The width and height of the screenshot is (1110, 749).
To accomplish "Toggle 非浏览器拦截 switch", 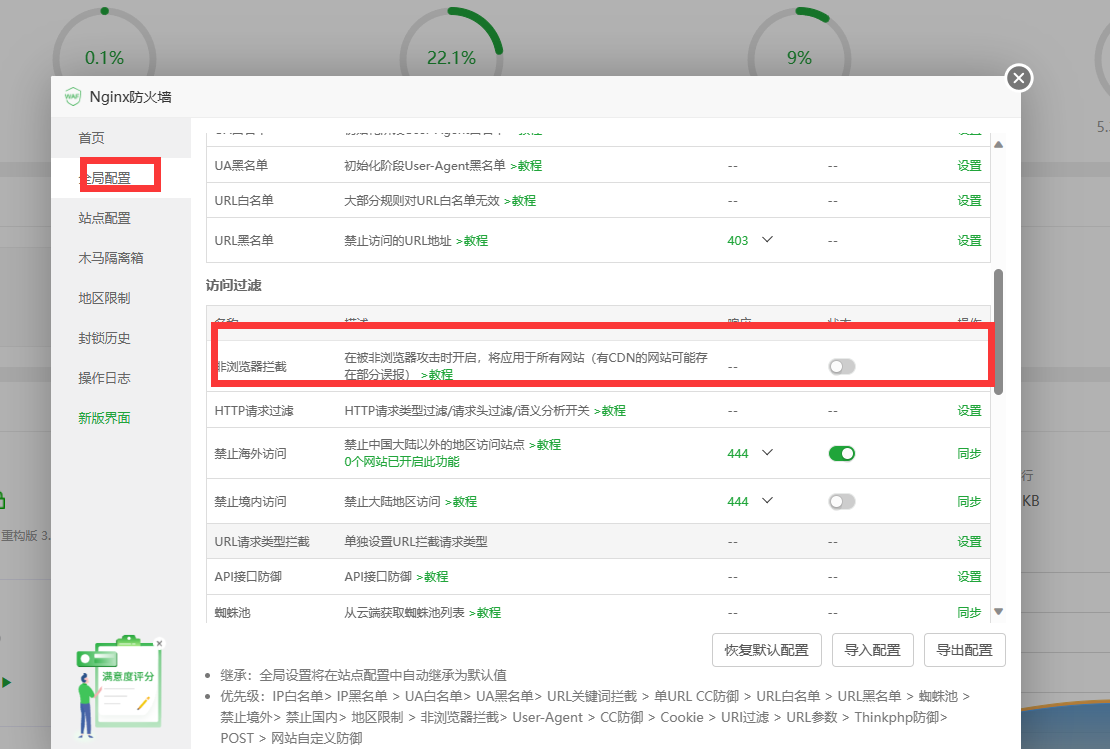I will tap(842, 367).
